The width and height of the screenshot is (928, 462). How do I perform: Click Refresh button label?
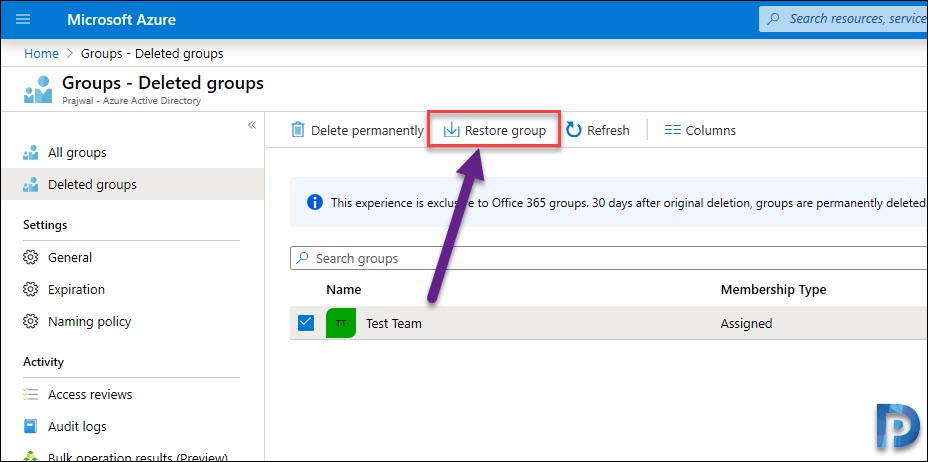pos(608,130)
